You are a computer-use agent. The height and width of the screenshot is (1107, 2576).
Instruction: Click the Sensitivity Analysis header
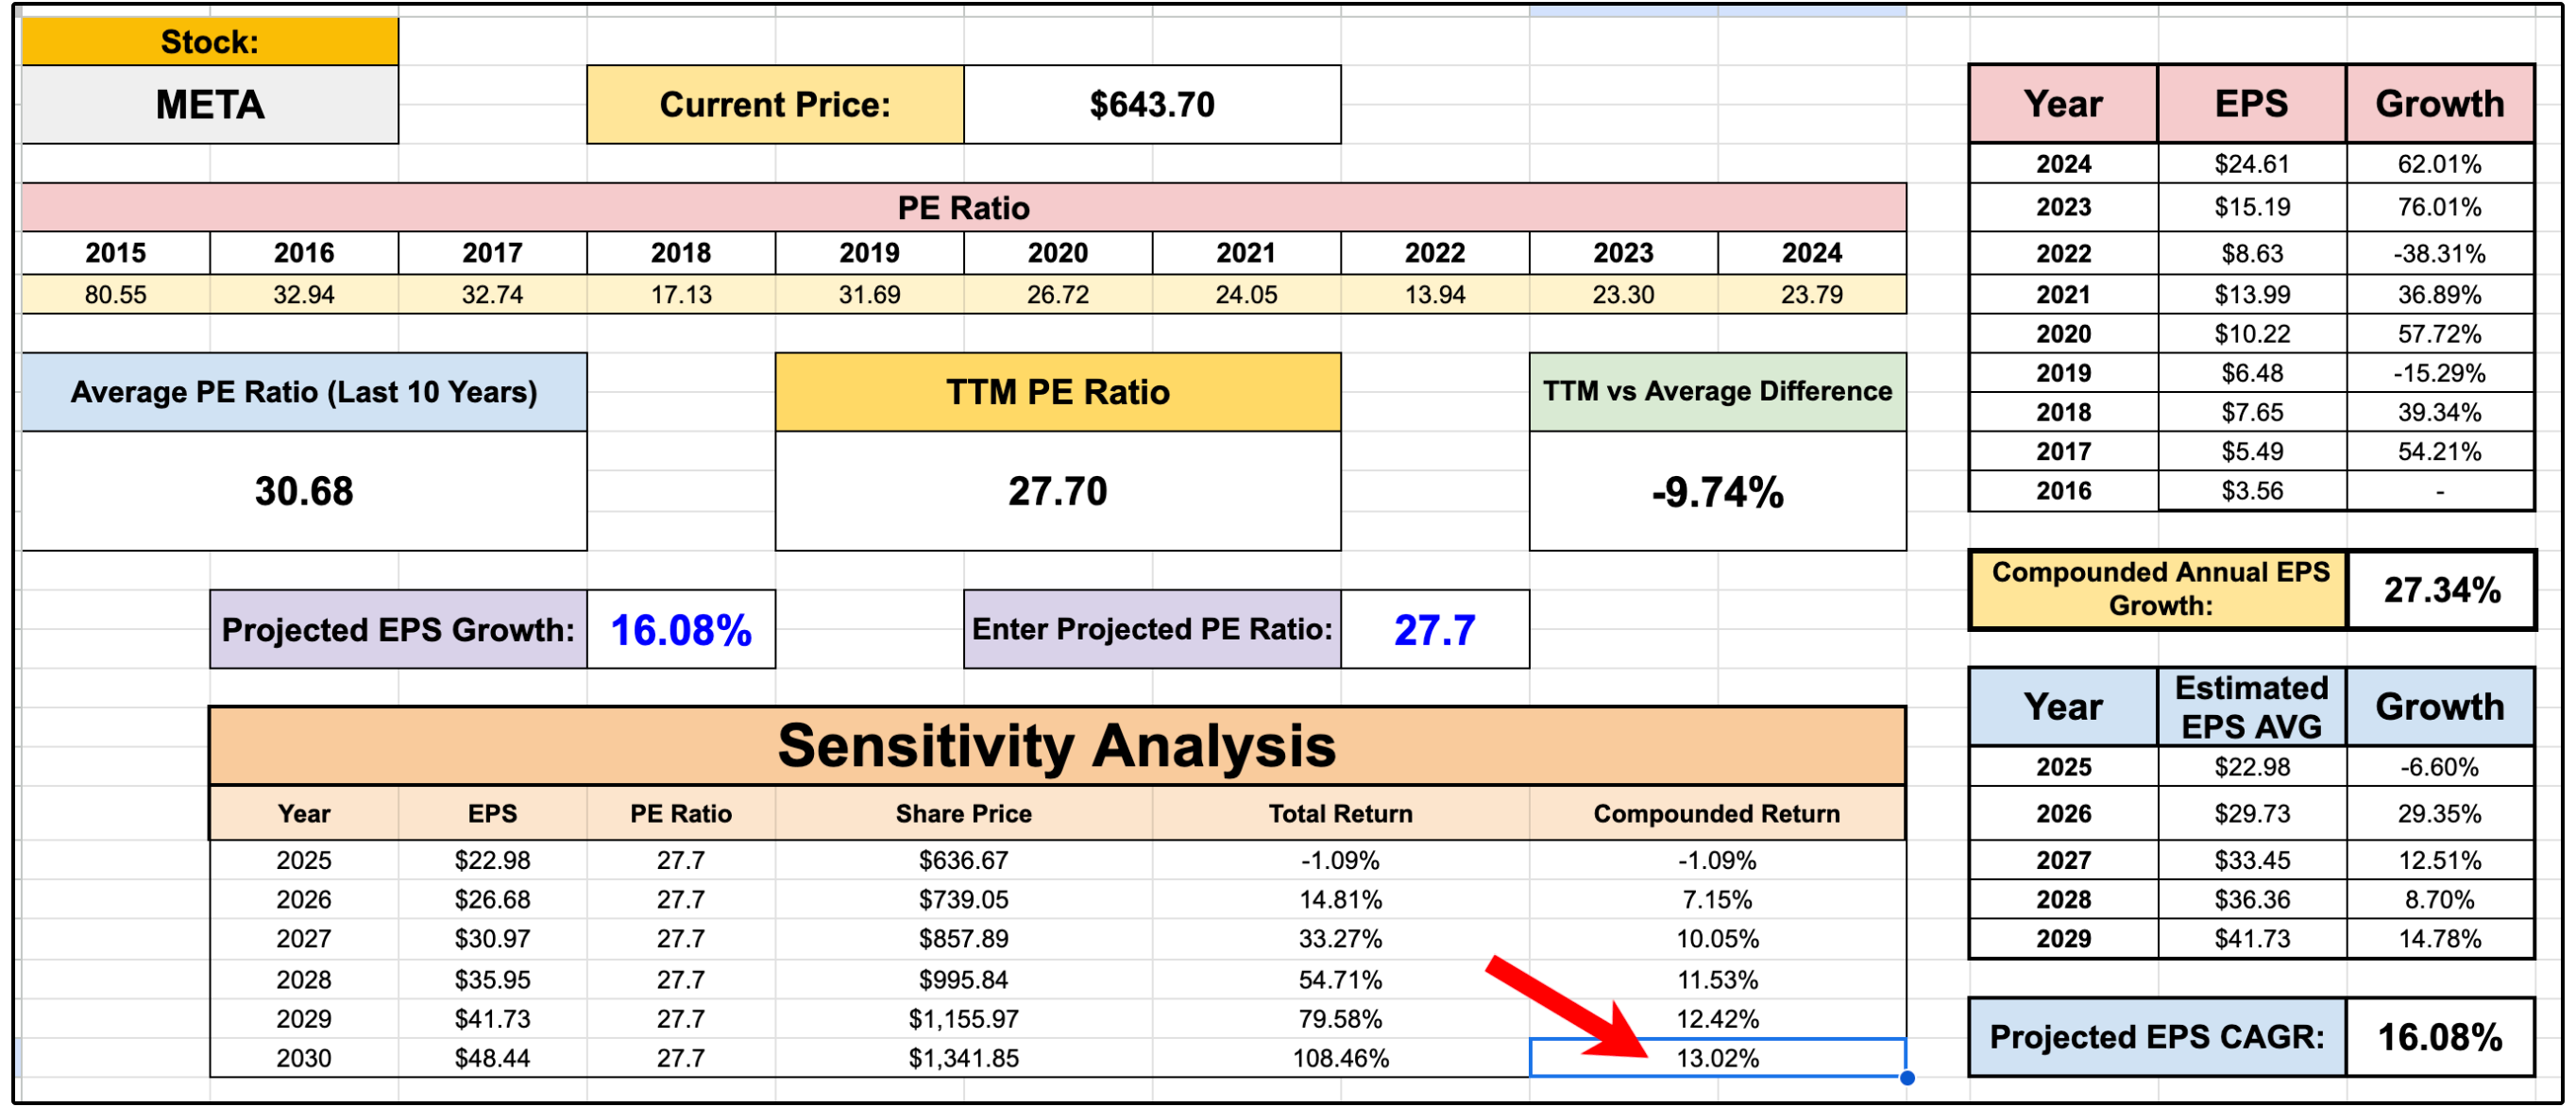coord(1057,746)
